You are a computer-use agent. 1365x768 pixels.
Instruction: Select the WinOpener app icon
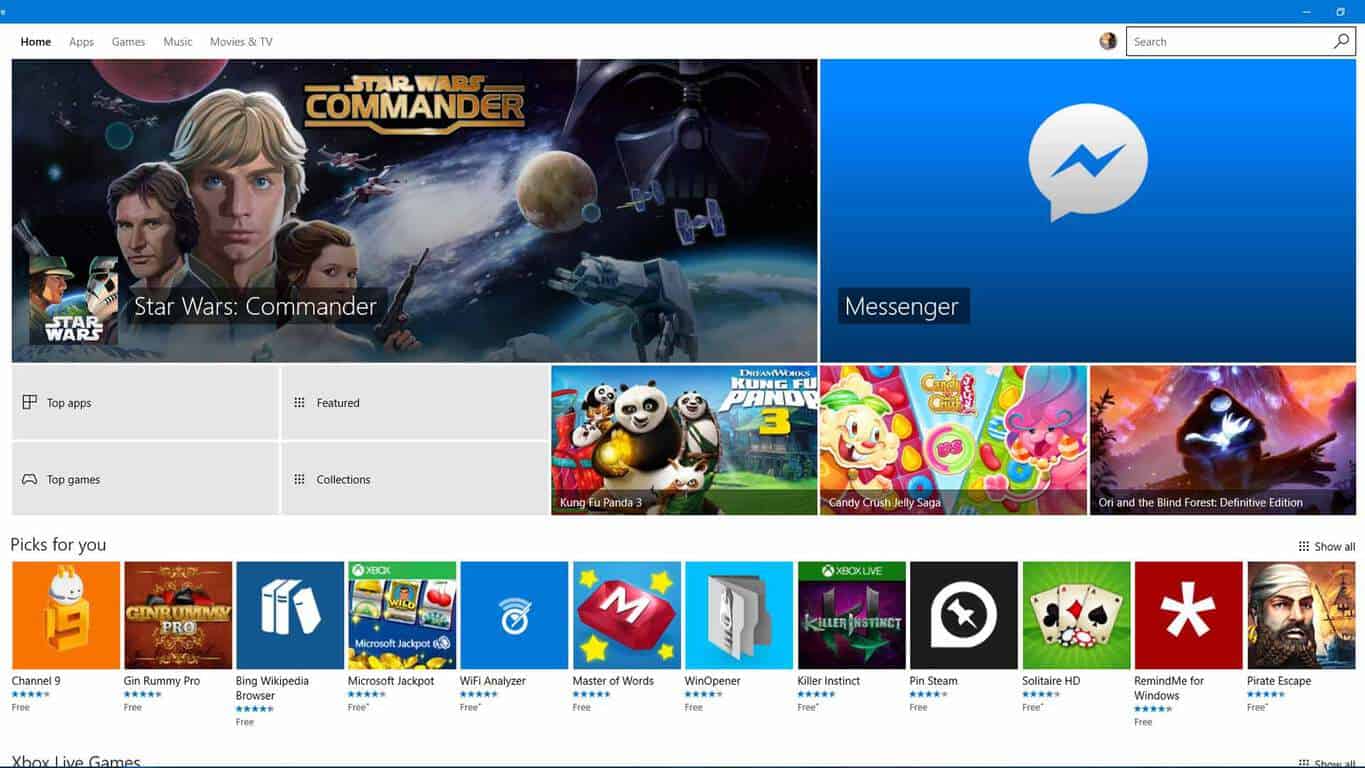[739, 615]
